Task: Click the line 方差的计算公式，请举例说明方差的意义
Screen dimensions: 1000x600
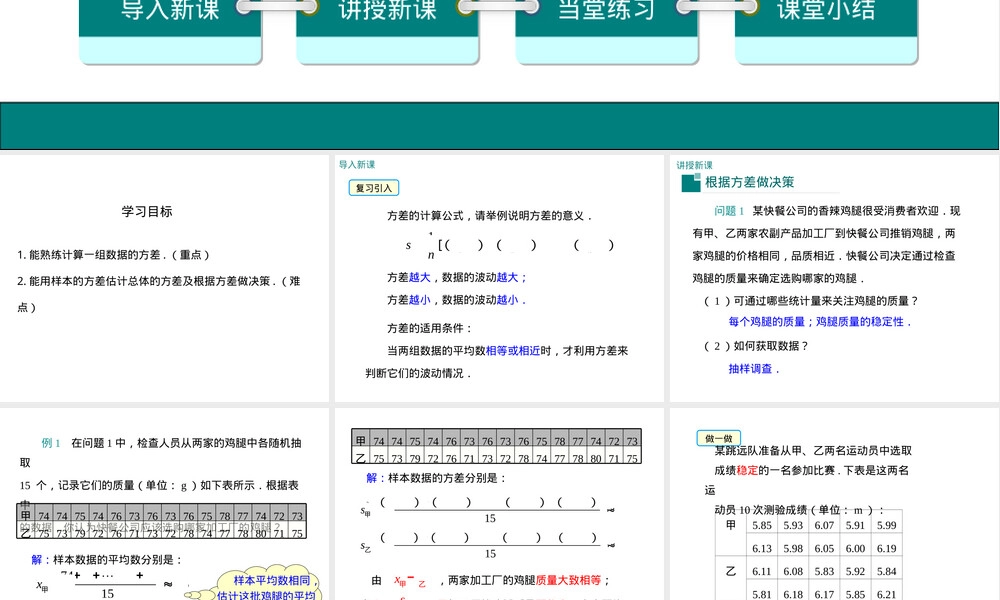Action: click(x=490, y=216)
